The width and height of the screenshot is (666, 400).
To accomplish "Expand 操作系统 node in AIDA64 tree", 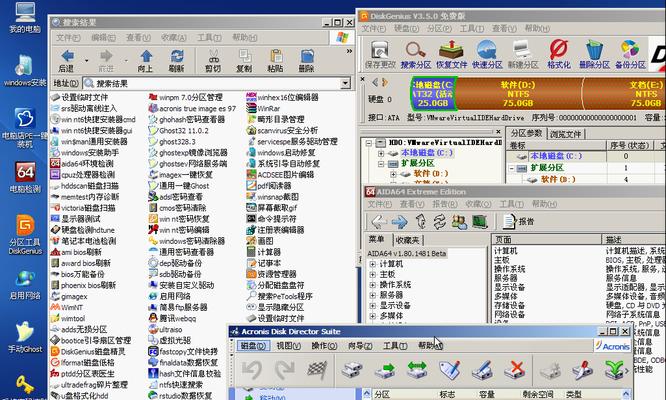I will click(373, 285).
